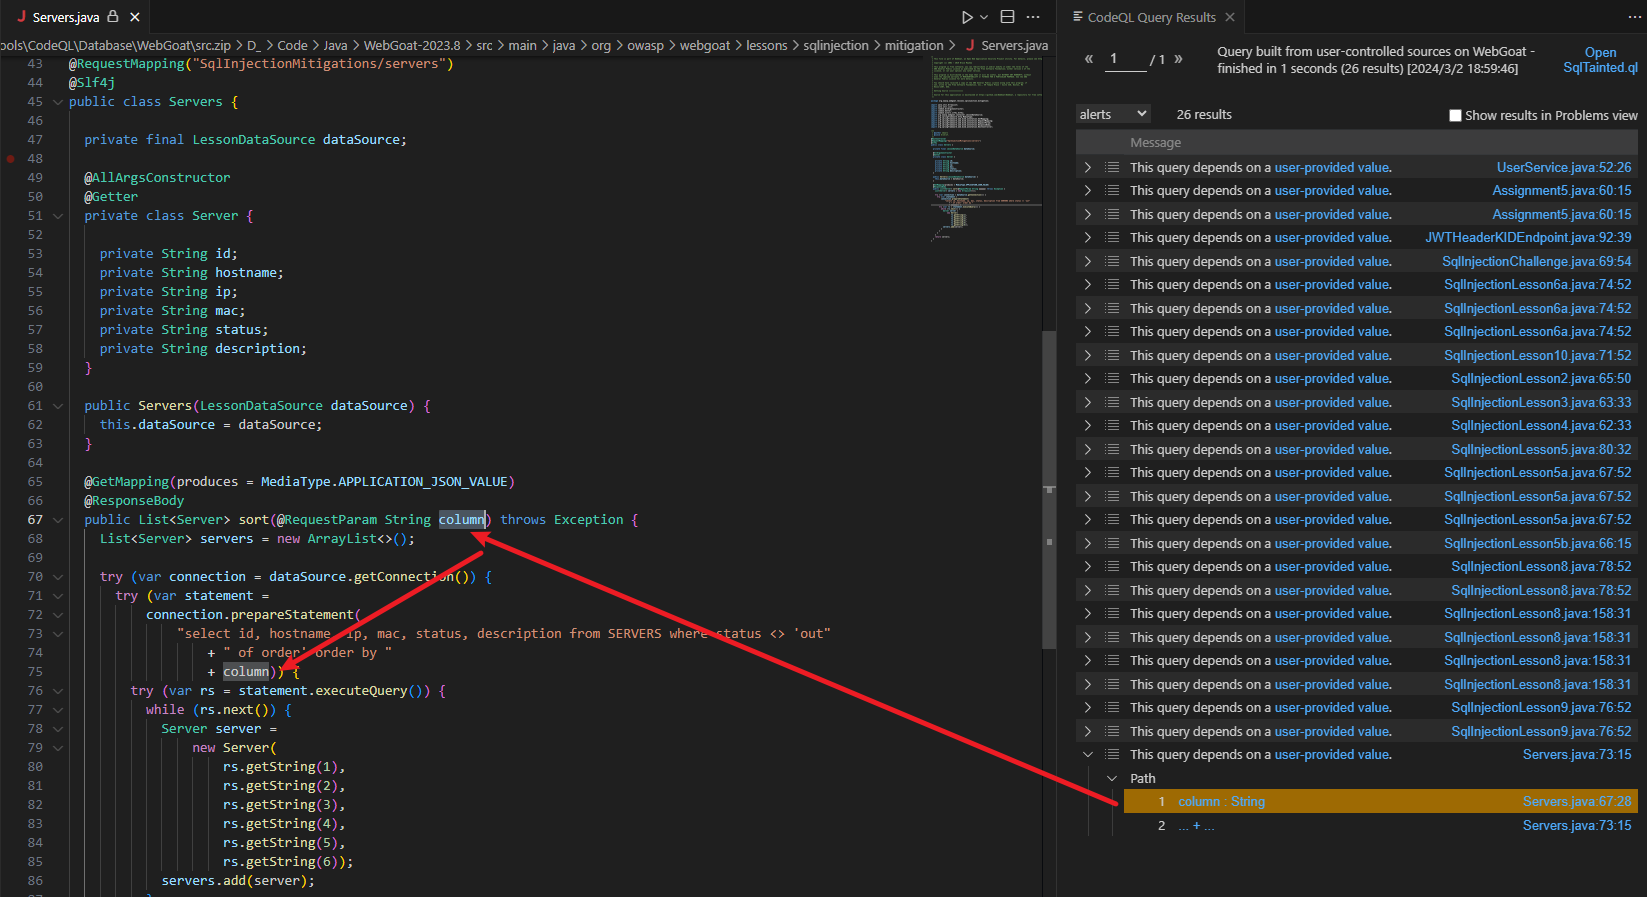Click the editor vertical scrollbar
Image resolution: width=1647 pixels, height=897 pixels.
1049,490
